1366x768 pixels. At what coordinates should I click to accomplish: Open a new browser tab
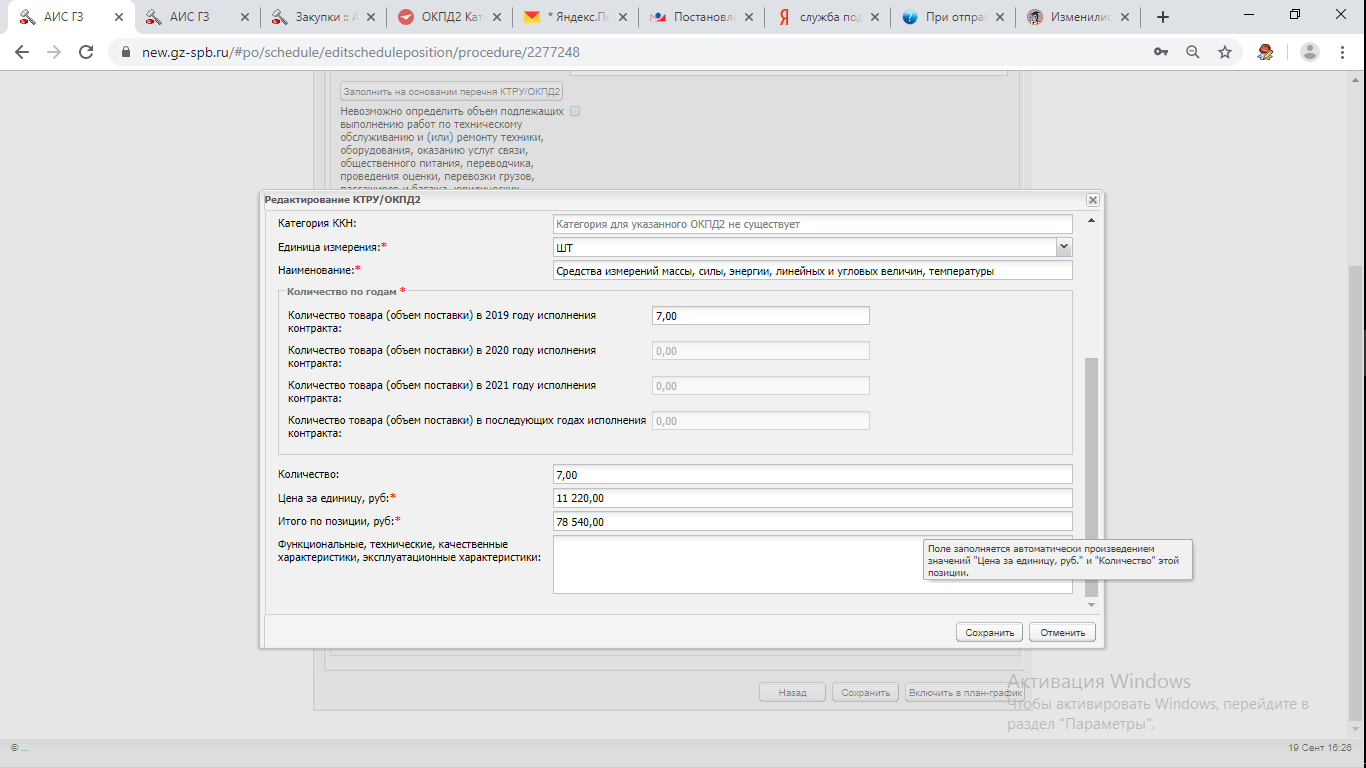coord(1162,17)
